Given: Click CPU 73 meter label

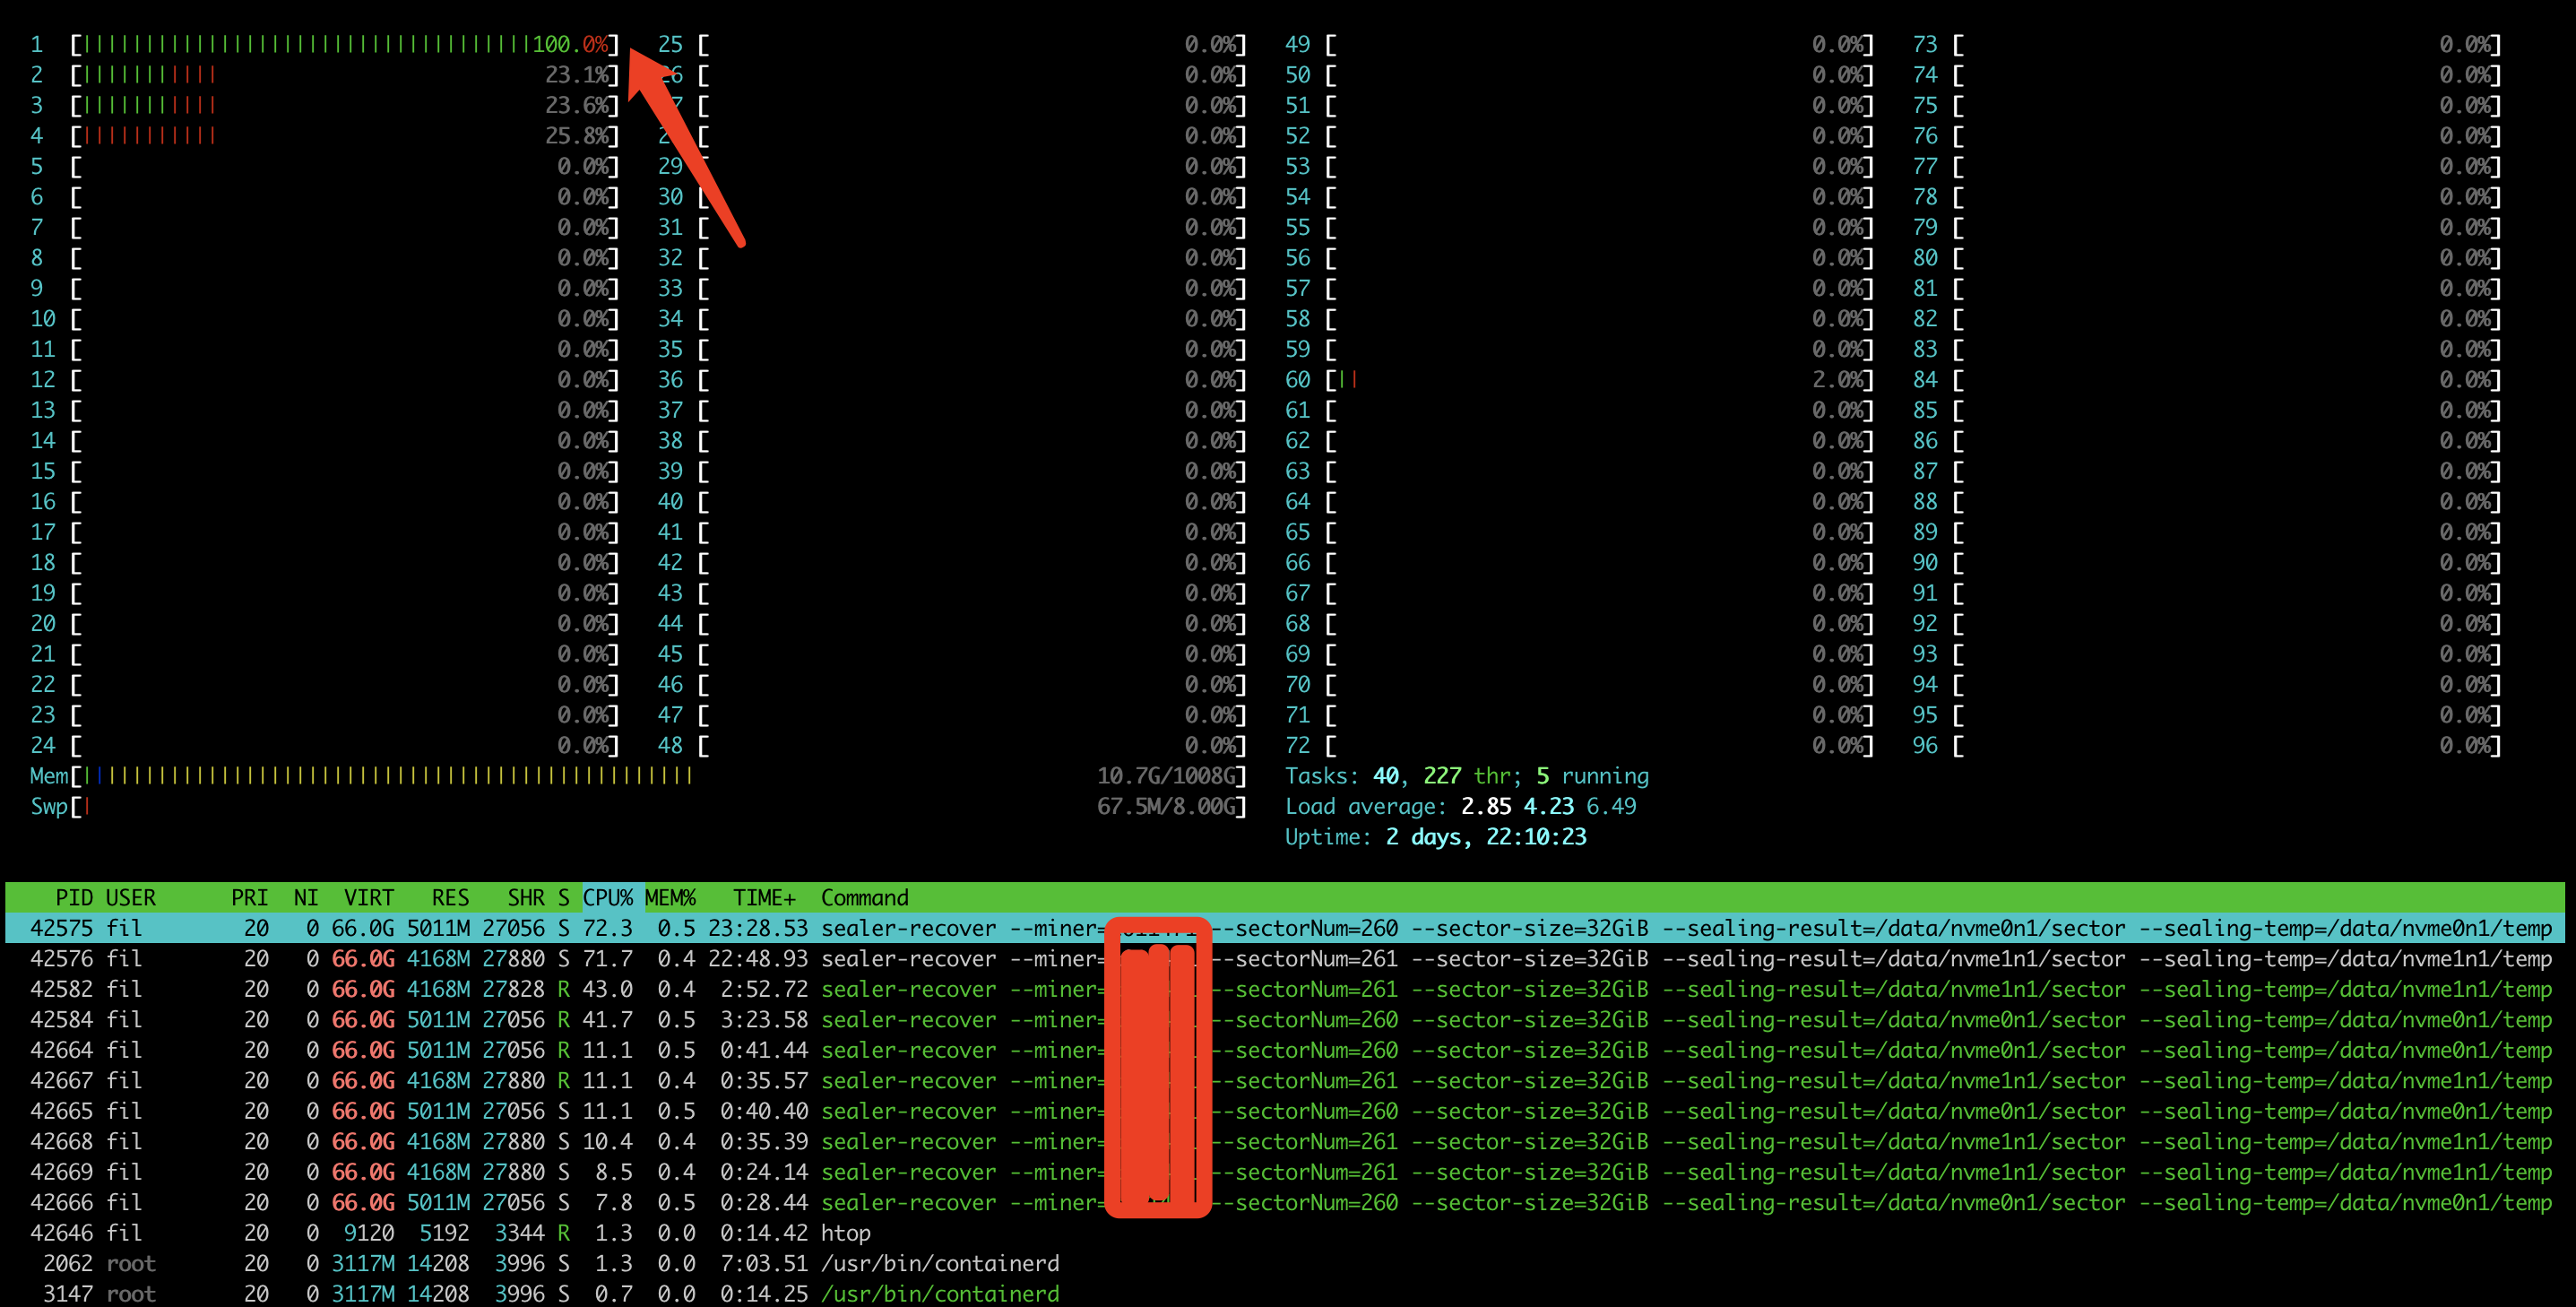Looking at the screenshot, I should (x=1925, y=44).
